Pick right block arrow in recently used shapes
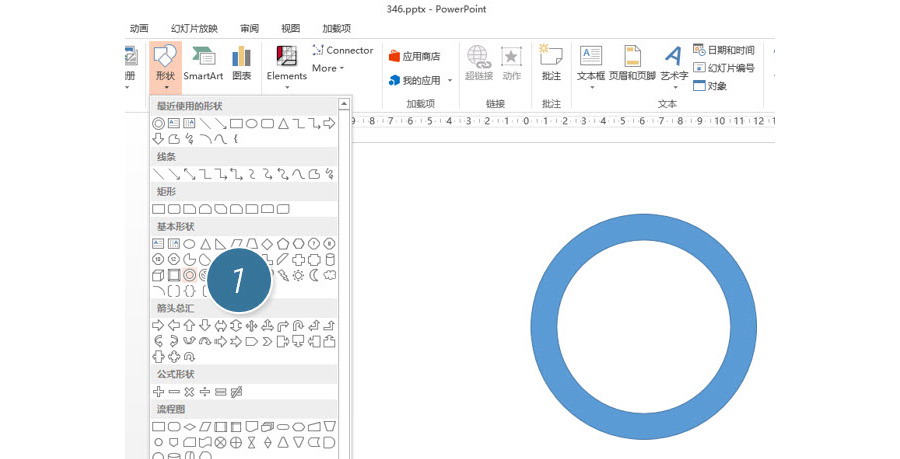This screenshot has height=459, width=900. (x=329, y=123)
